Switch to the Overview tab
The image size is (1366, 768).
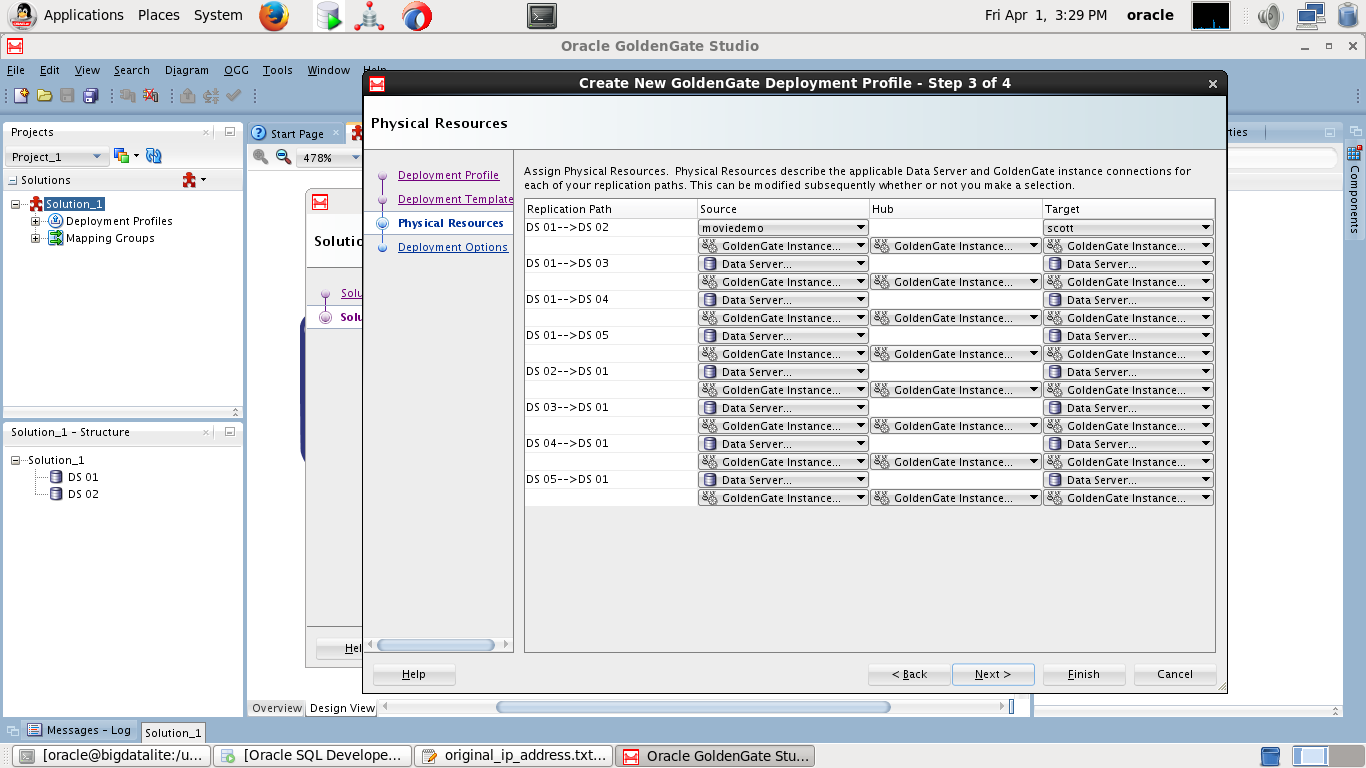pyautogui.click(x=276, y=708)
